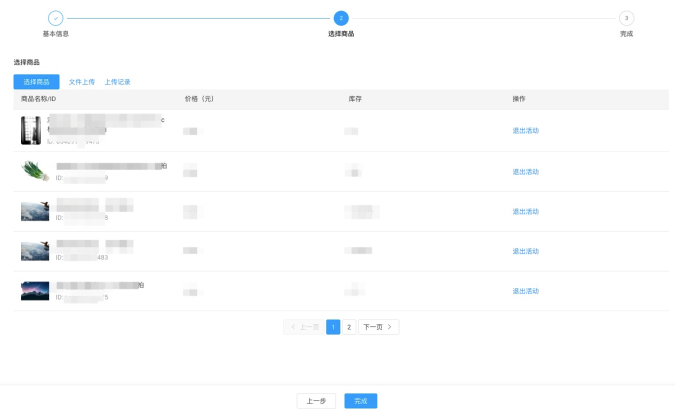The height and width of the screenshot is (415, 675).
Task: Click the completed step one checkmark icon
Action: coord(55,18)
